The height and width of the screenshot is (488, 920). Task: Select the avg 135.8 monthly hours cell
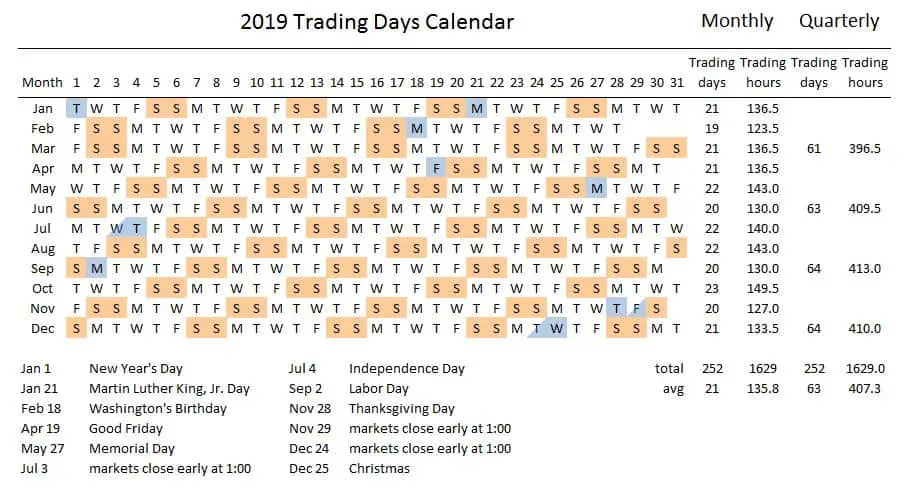[763, 388]
